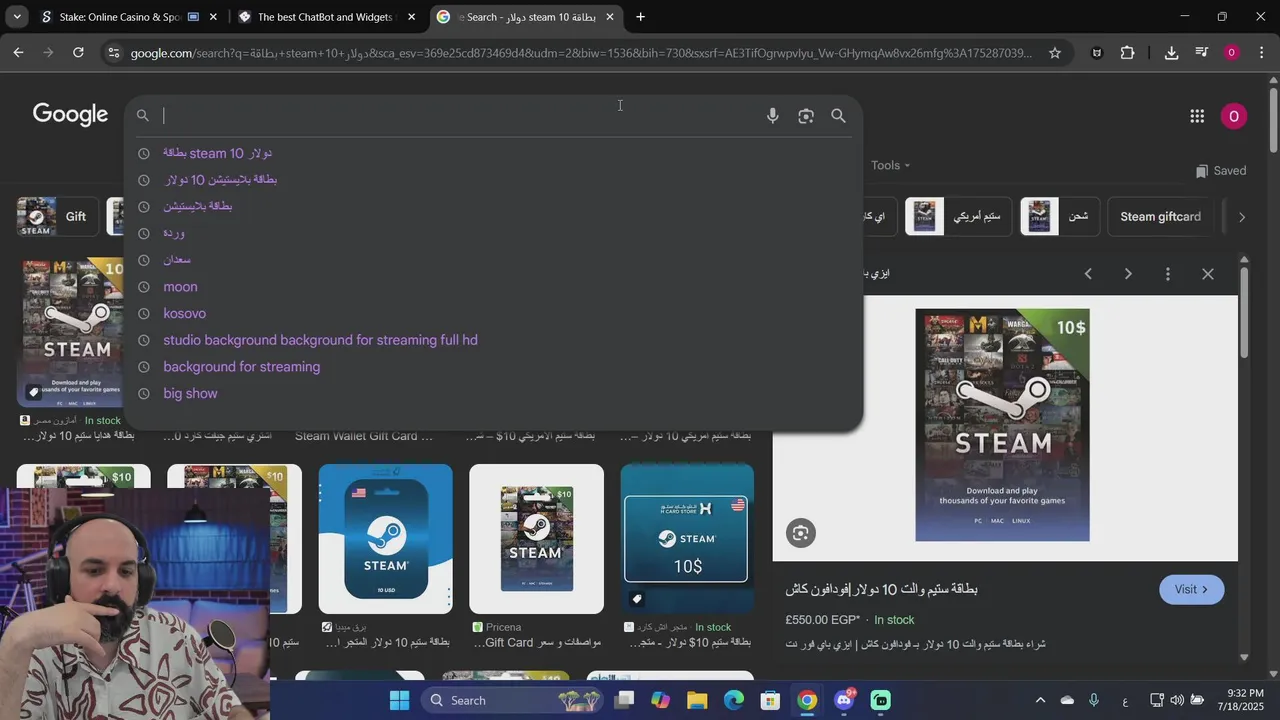Expand the Tools dropdown

890,165
